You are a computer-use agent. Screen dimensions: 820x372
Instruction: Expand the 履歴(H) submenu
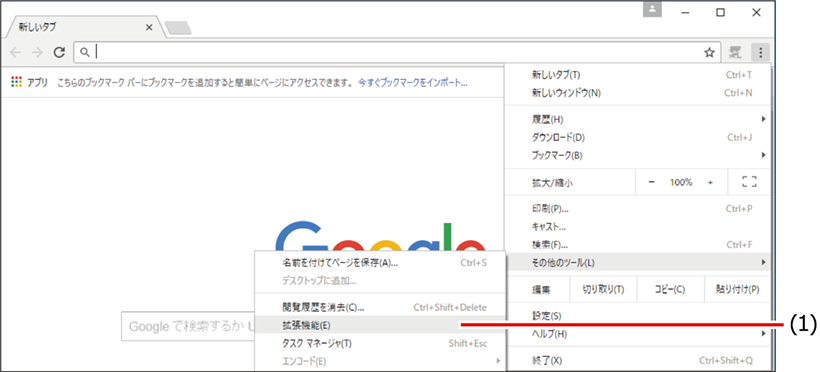point(637,120)
